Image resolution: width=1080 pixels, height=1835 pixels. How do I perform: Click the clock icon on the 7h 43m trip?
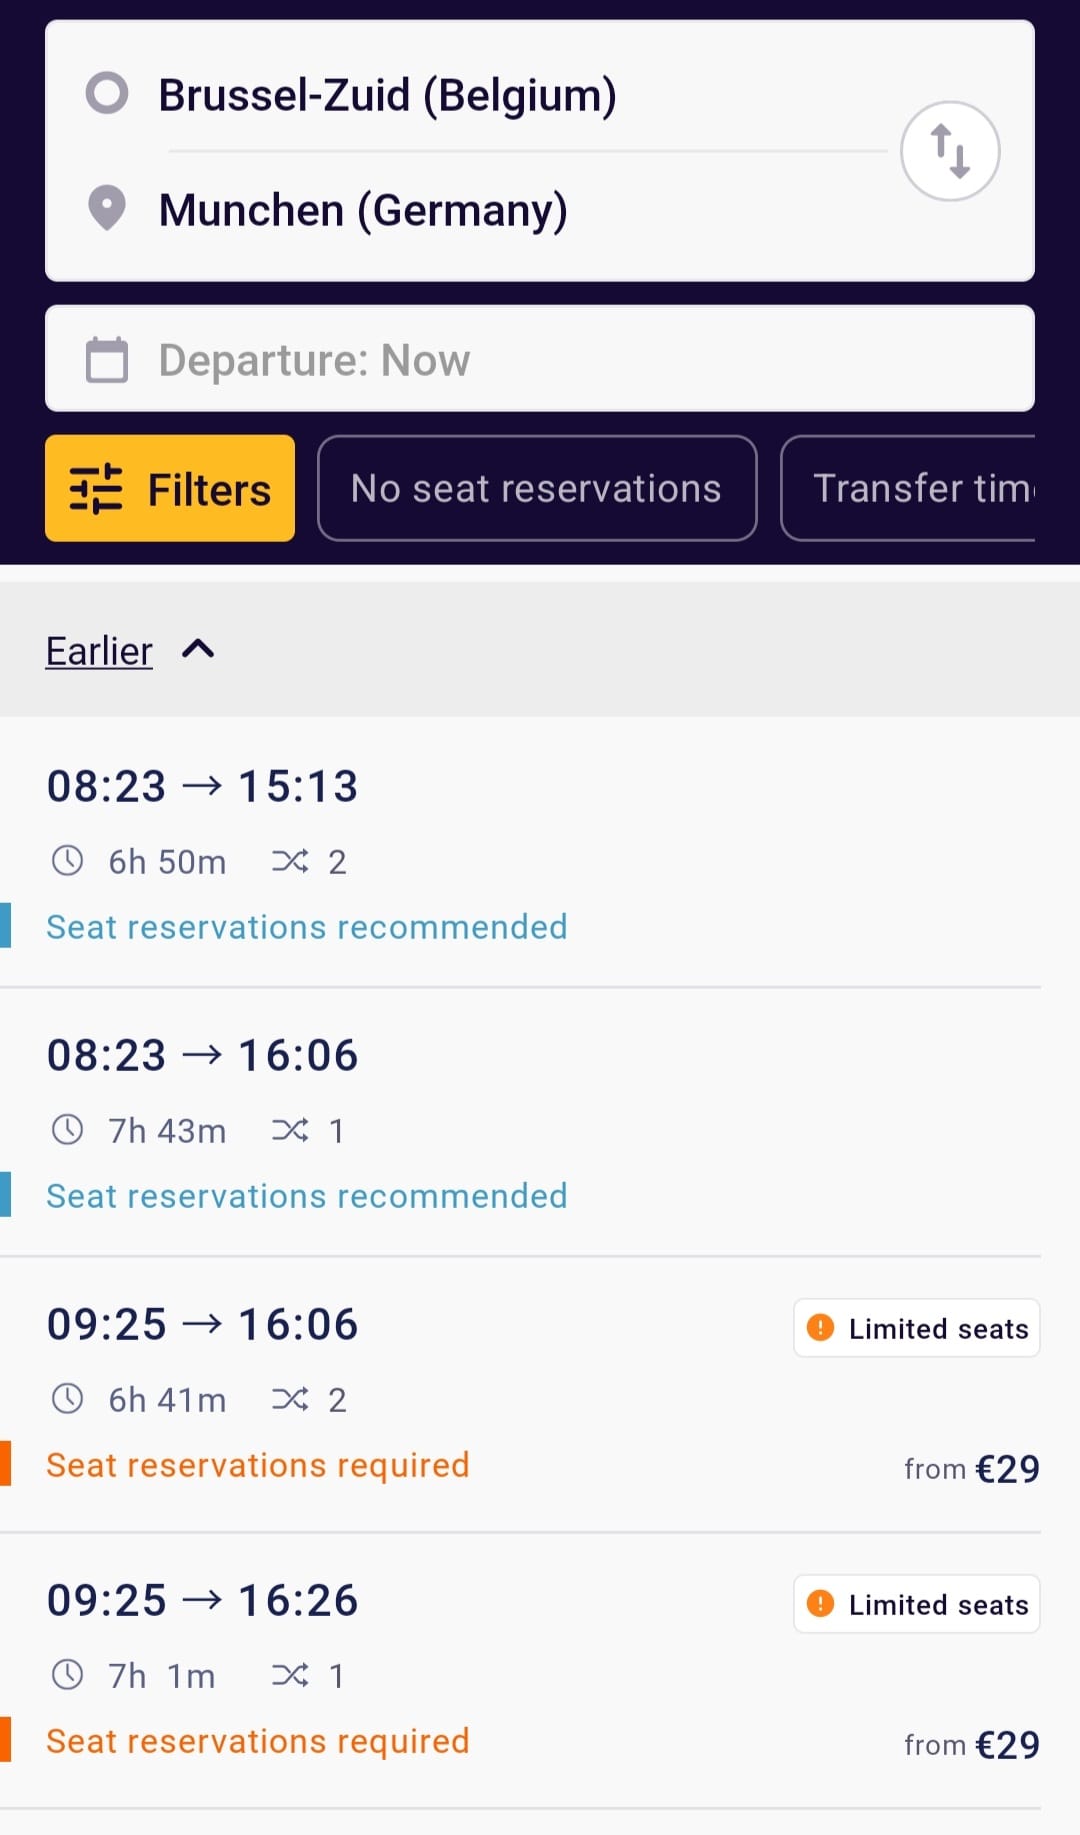67,1130
